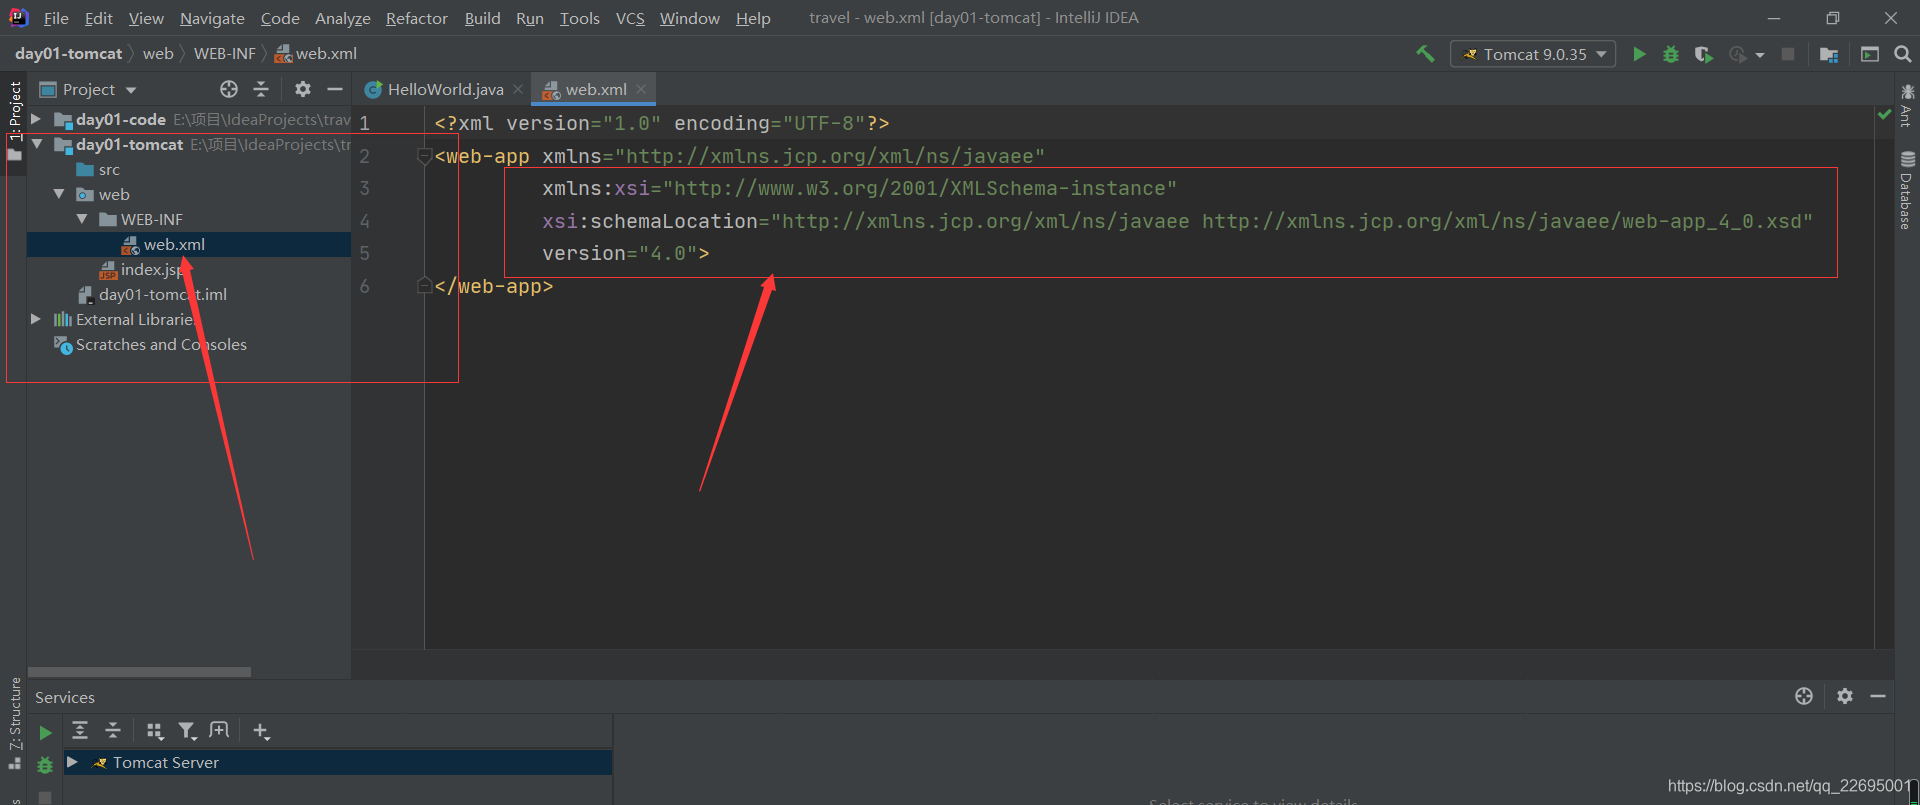Image resolution: width=1920 pixels, height=805 pixels.
Task: Open the Navigate menu
Action: click(x=212, y=18)
